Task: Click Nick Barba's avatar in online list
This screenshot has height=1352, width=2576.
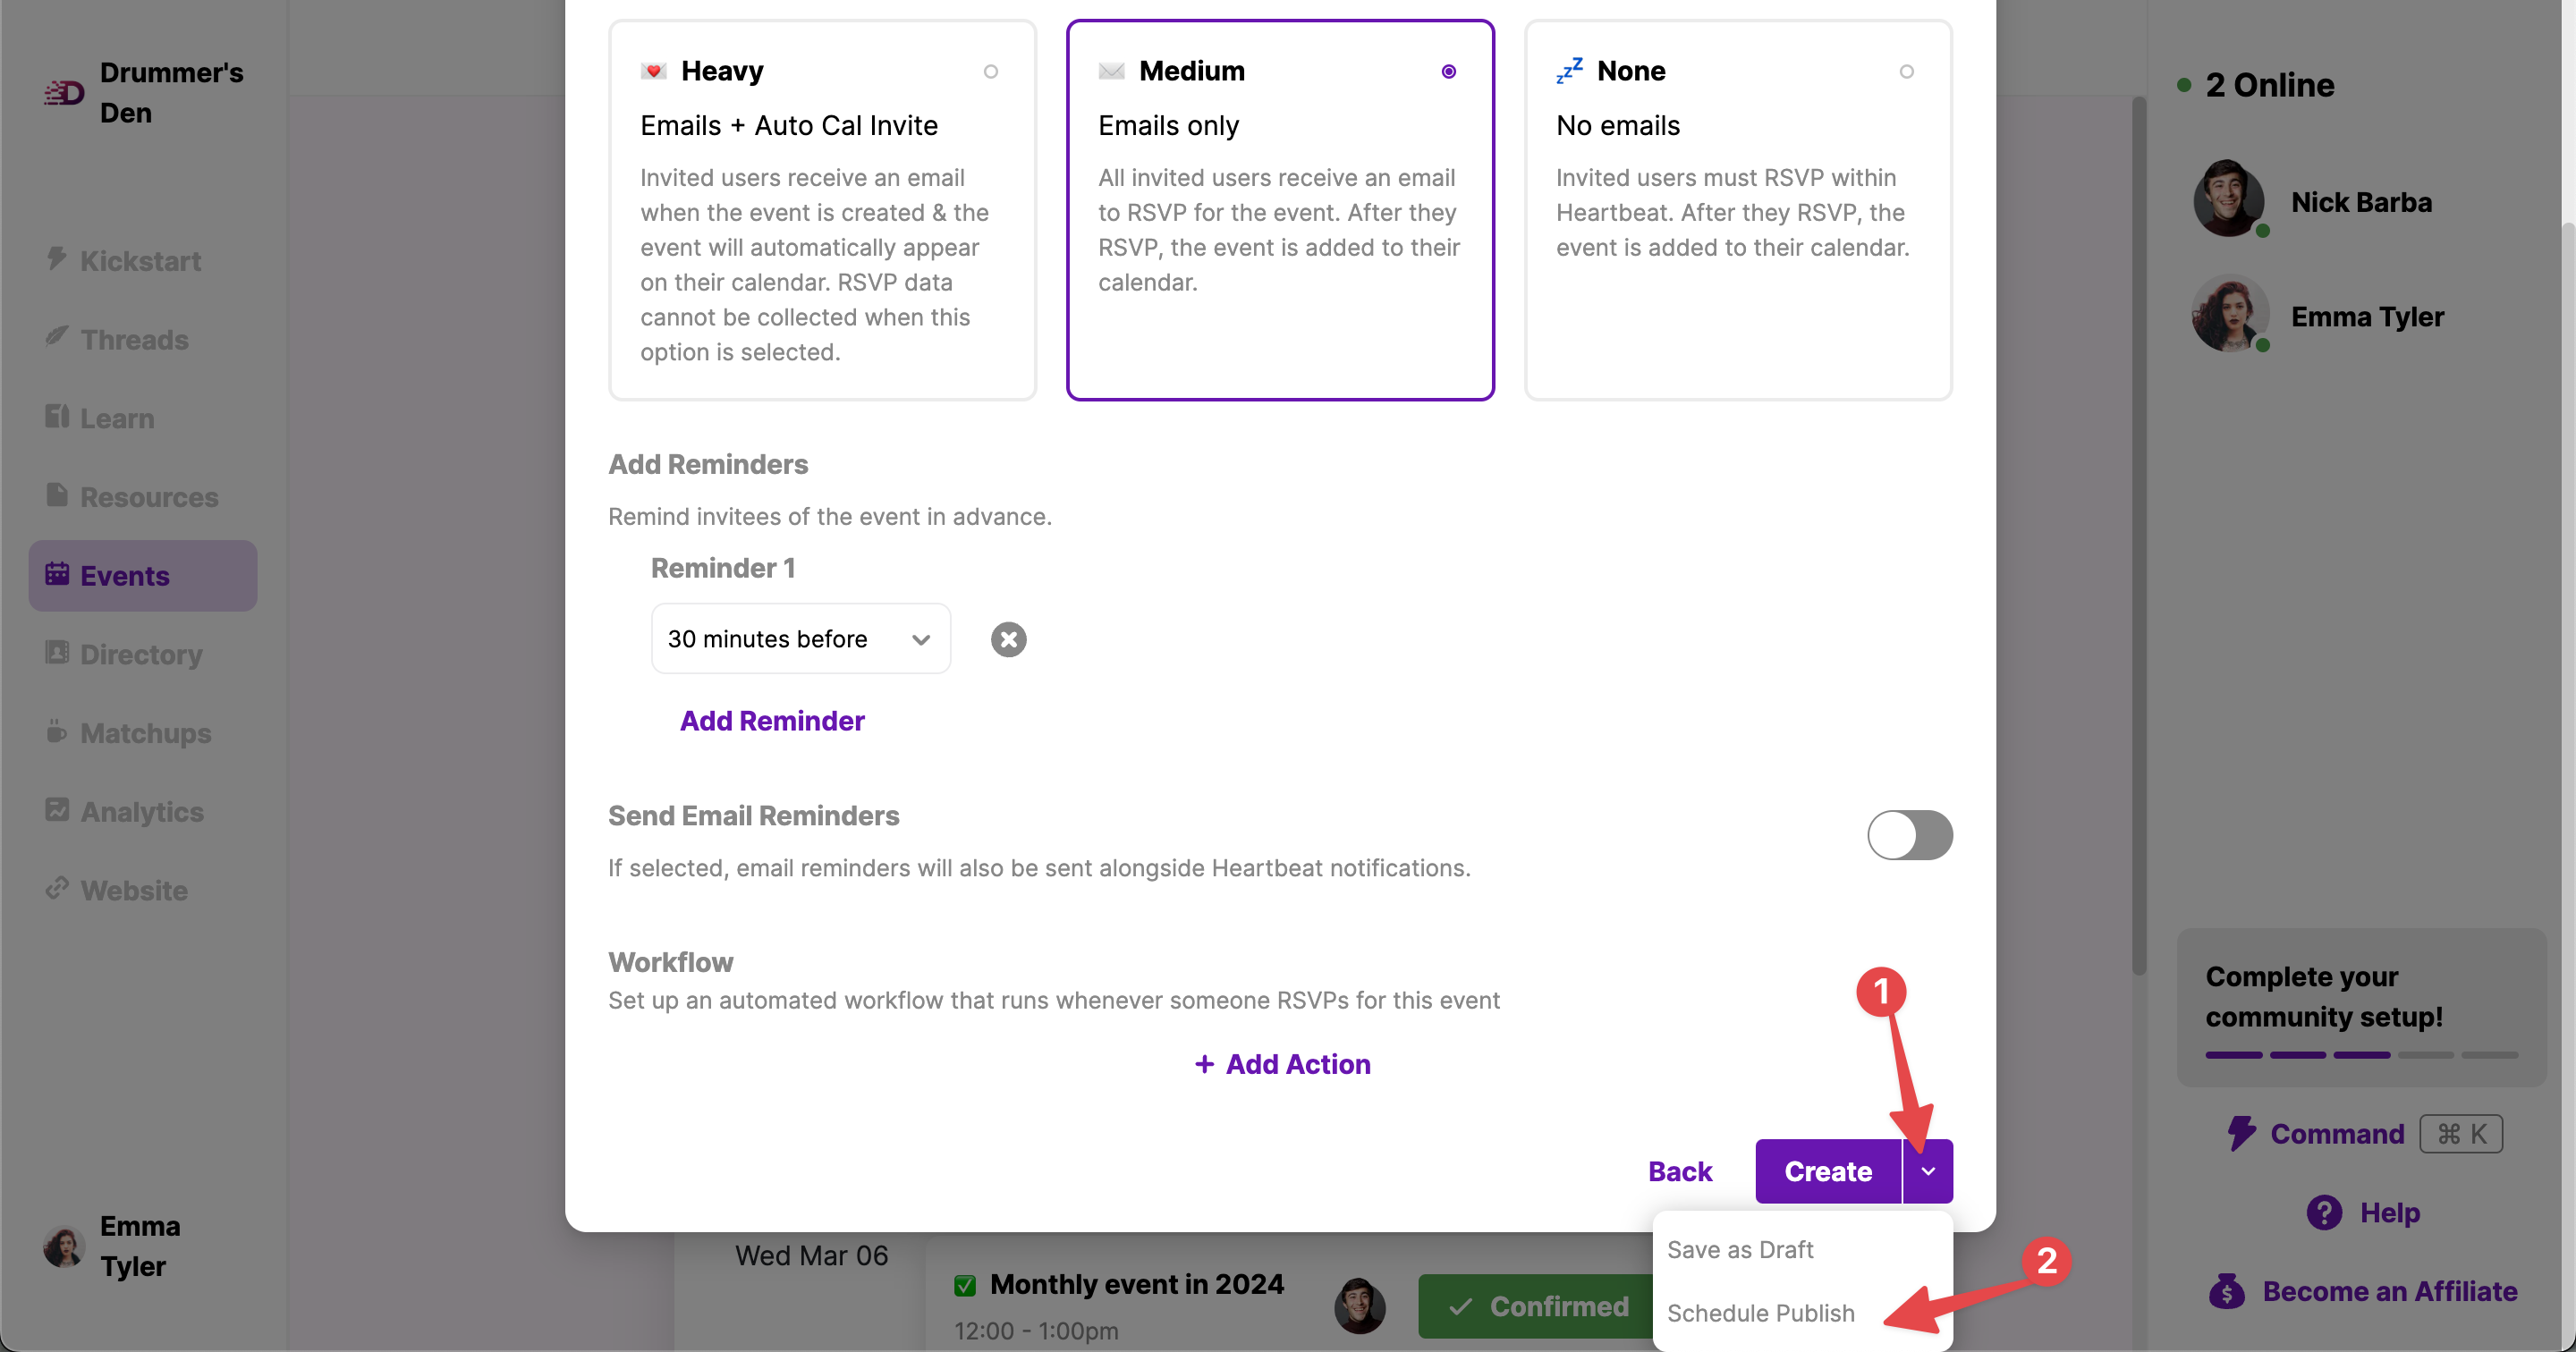Action: click(2230, 199)
